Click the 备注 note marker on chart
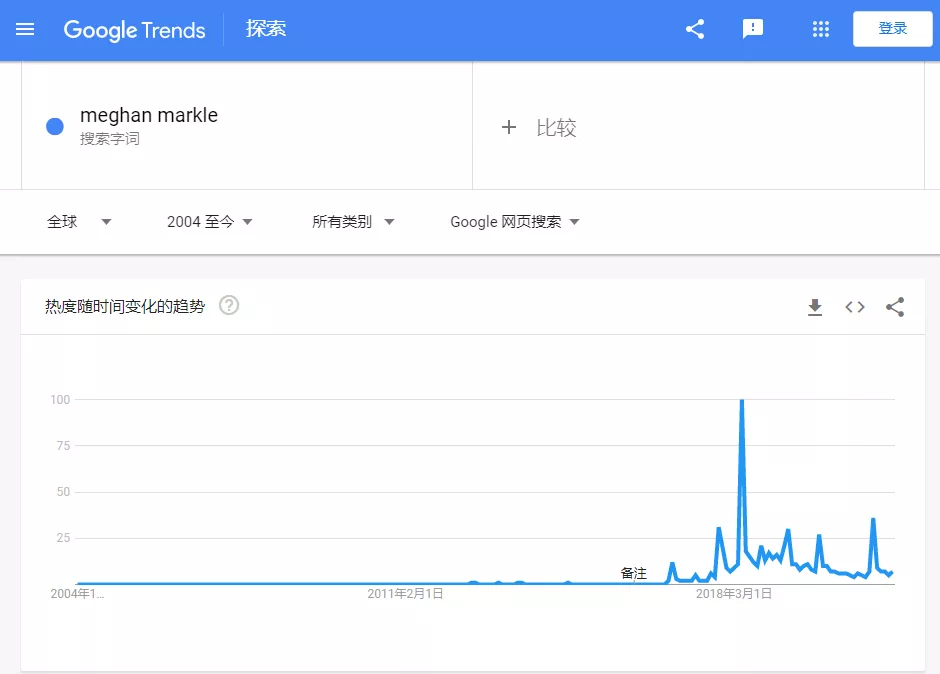The image size is (940, 674). click(633, 573)
